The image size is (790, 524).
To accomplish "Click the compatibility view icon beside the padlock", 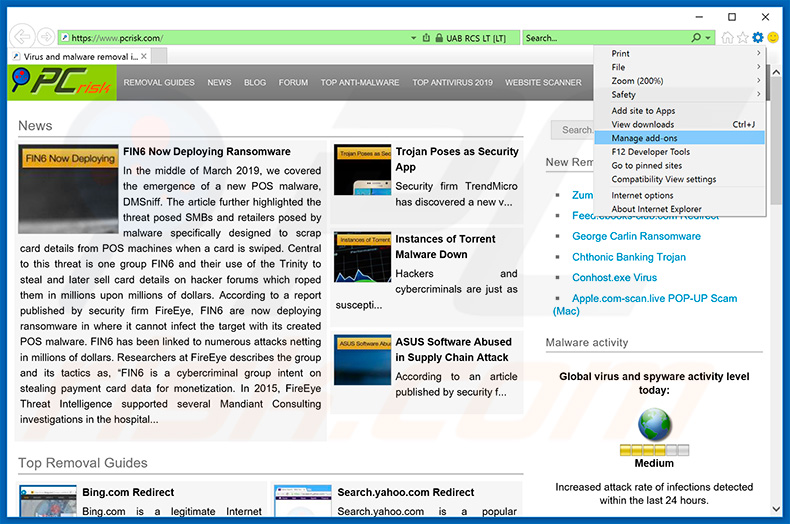I will tap(426, 38).
